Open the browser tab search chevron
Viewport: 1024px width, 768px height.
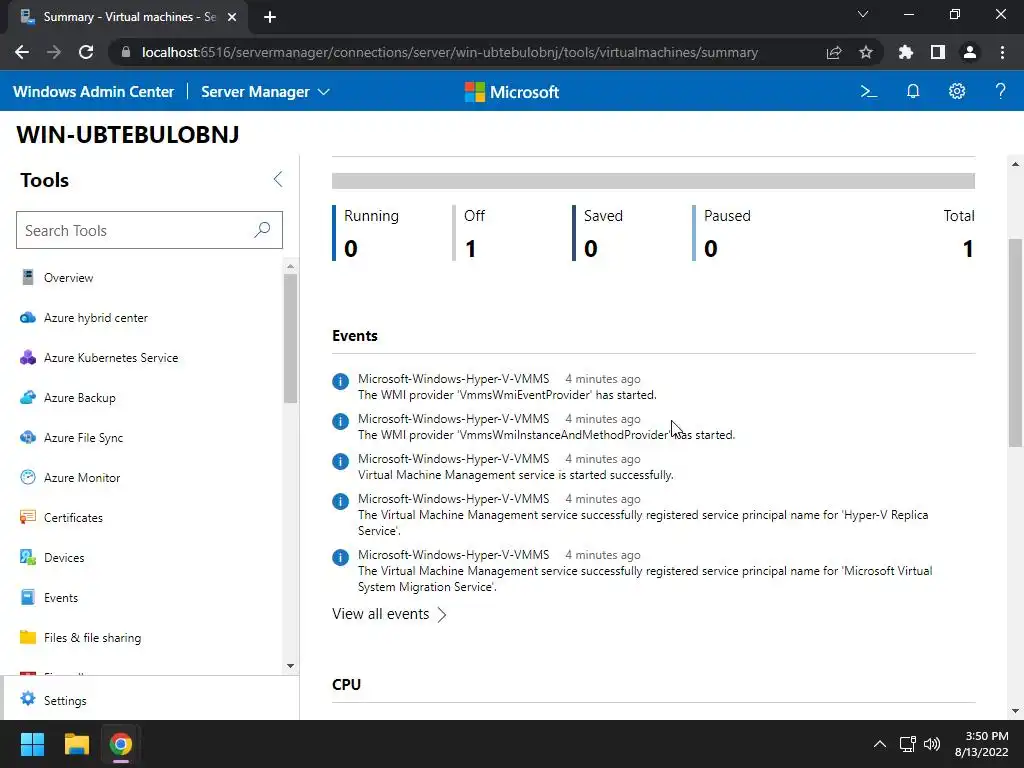click(863, 14)
